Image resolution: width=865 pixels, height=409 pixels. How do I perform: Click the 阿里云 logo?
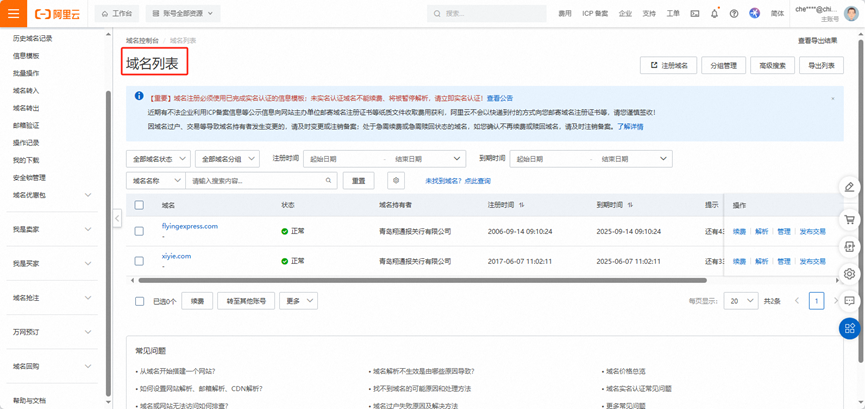pos(57,14)
